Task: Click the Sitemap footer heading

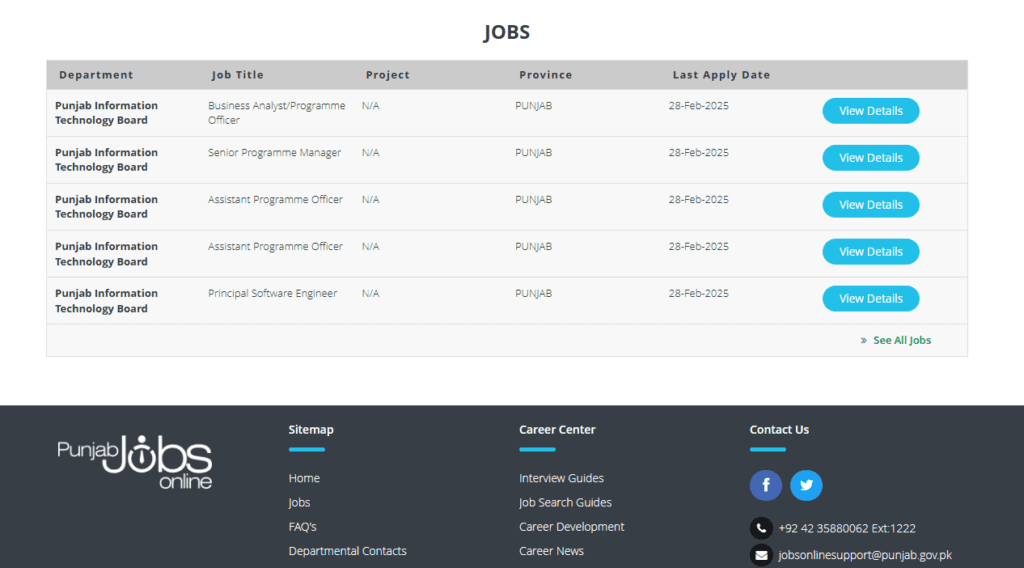Action: click(311, 430)
